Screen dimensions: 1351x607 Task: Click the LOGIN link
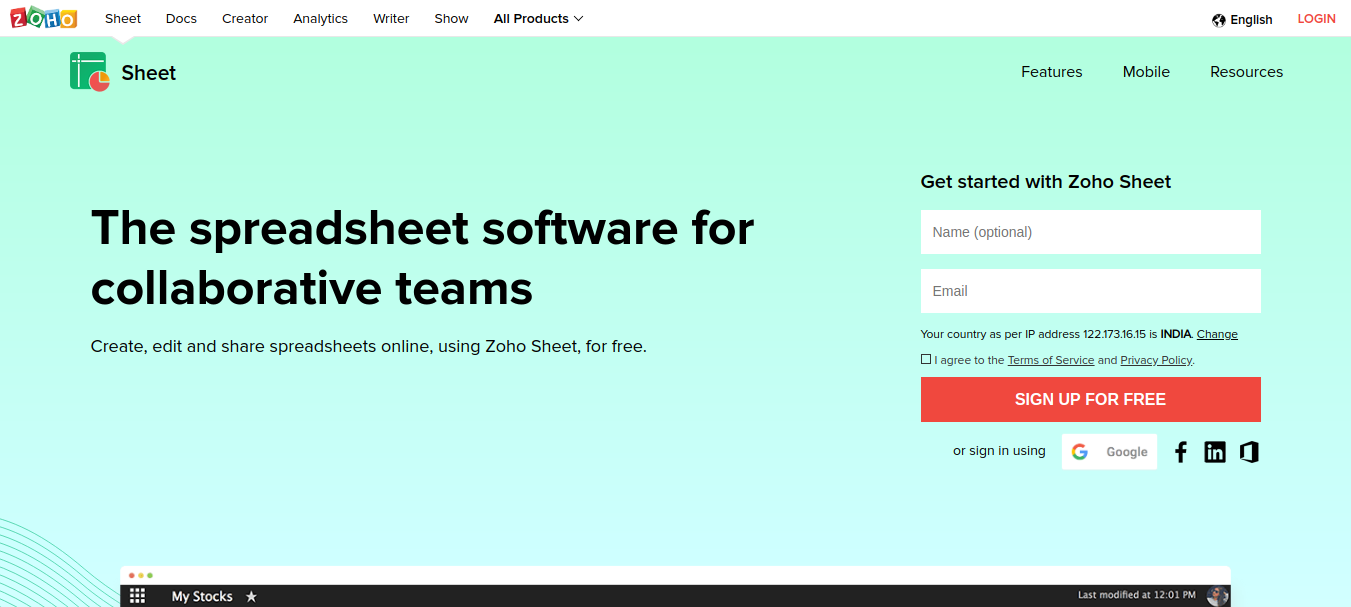1316,19
